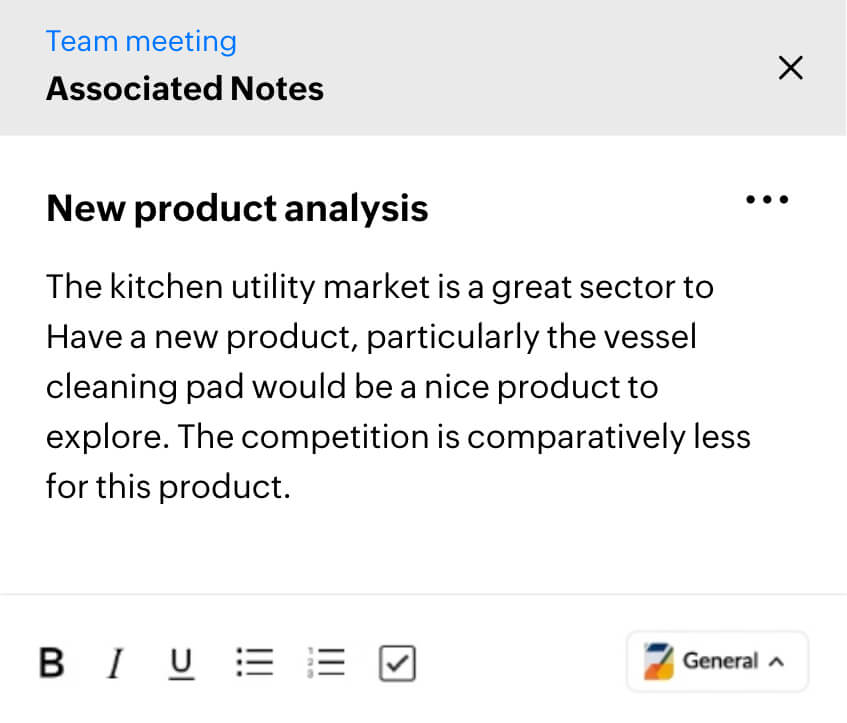Toggle the checkbox list tool
The image size is (847, 723).
coord(396,661)
